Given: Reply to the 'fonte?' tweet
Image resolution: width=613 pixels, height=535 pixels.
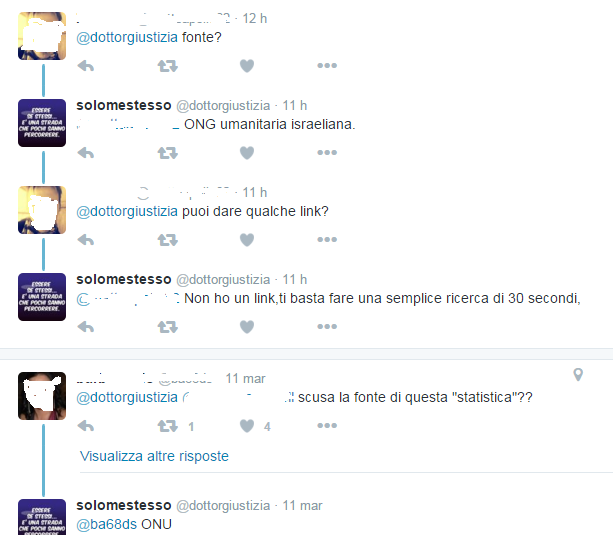Looking at the screenshot, I should tap(86, 66).
